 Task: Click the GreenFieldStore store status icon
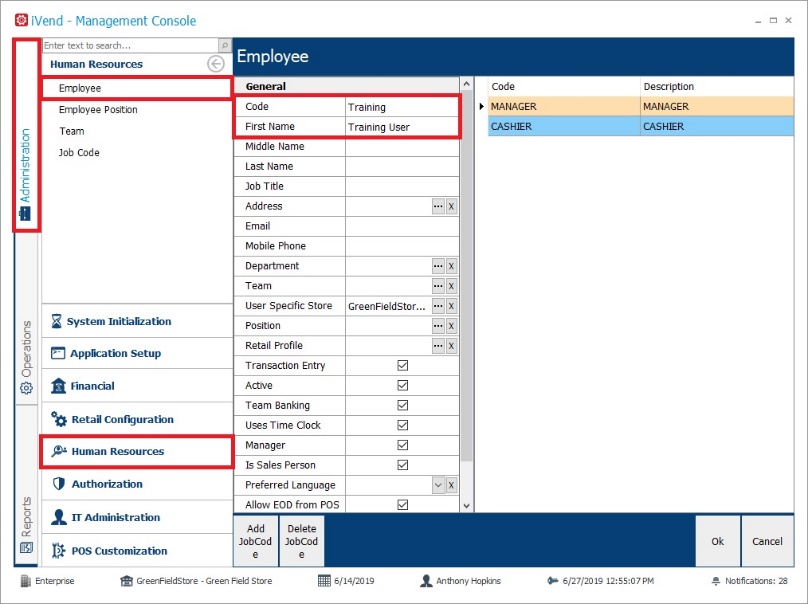(126, 581)
